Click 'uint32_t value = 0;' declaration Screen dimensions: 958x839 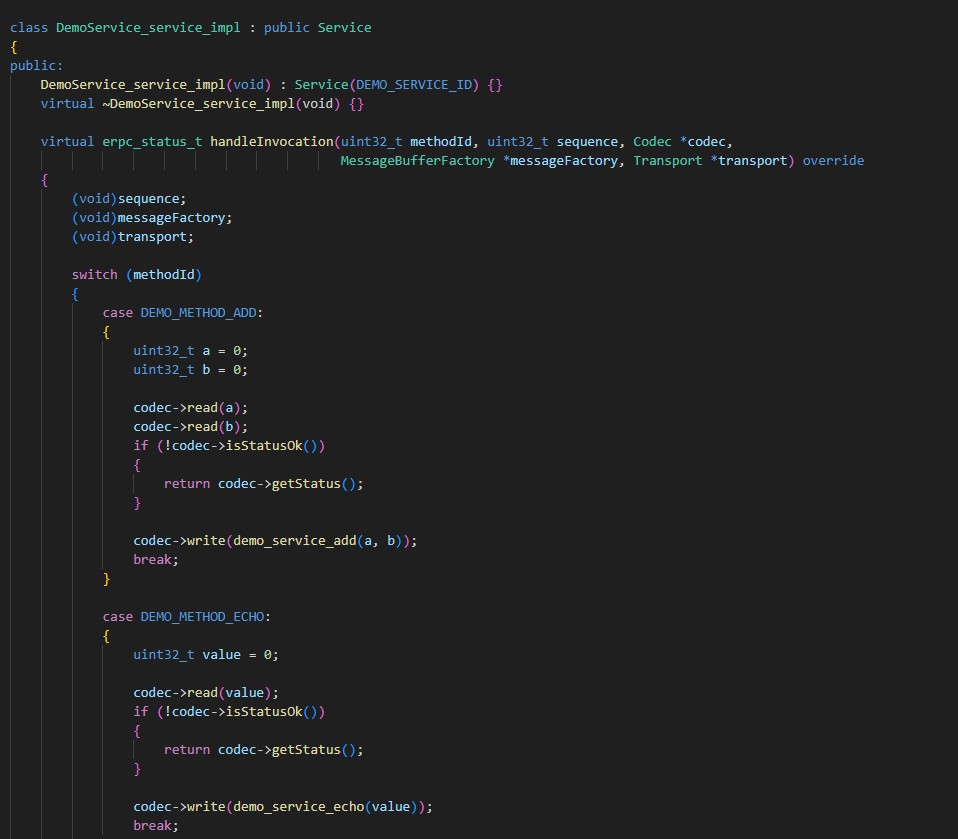coord(206,655)
